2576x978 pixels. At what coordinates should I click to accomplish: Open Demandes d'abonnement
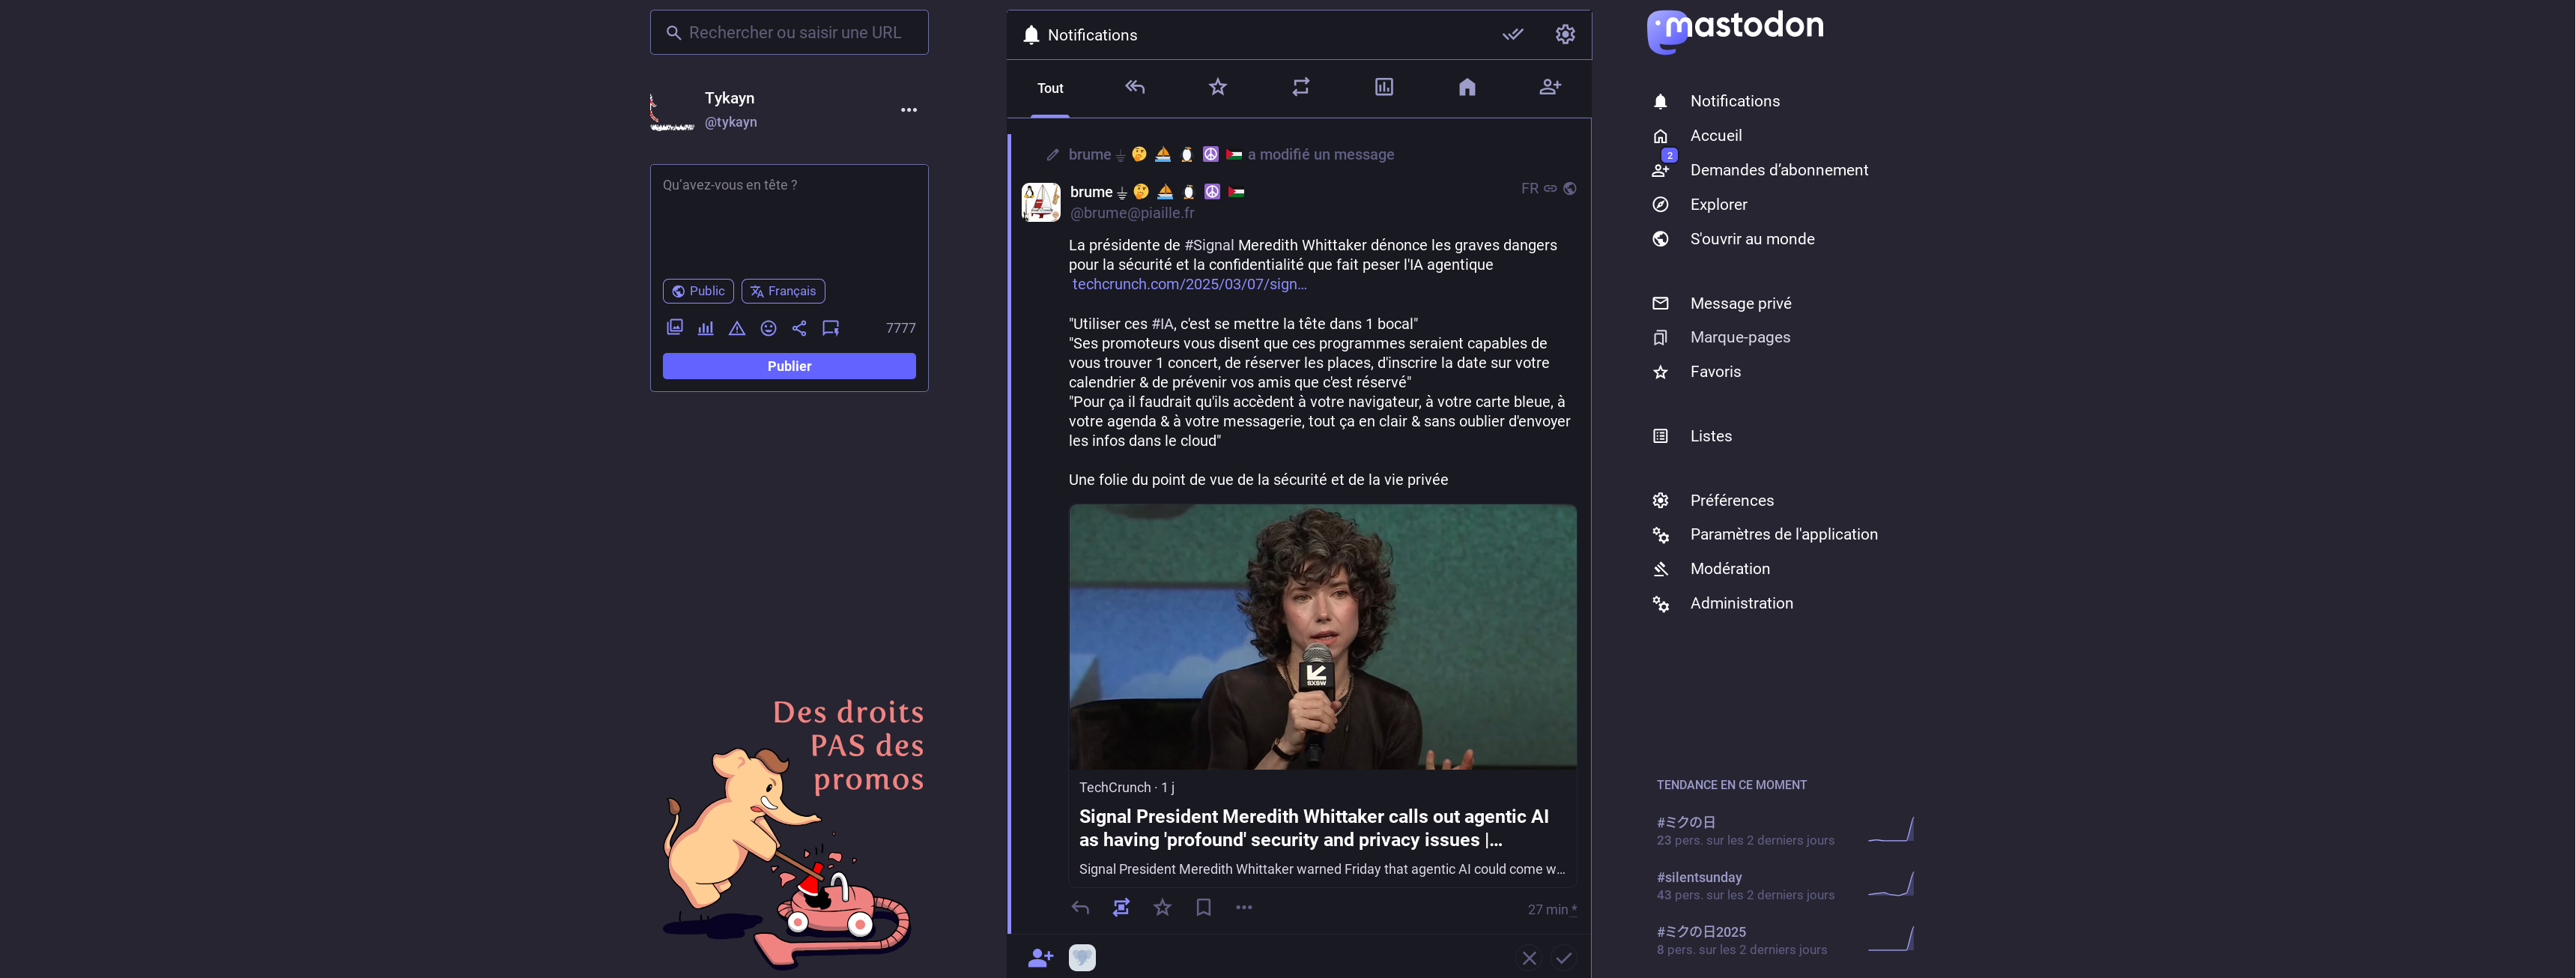(x=1778, y=170)
